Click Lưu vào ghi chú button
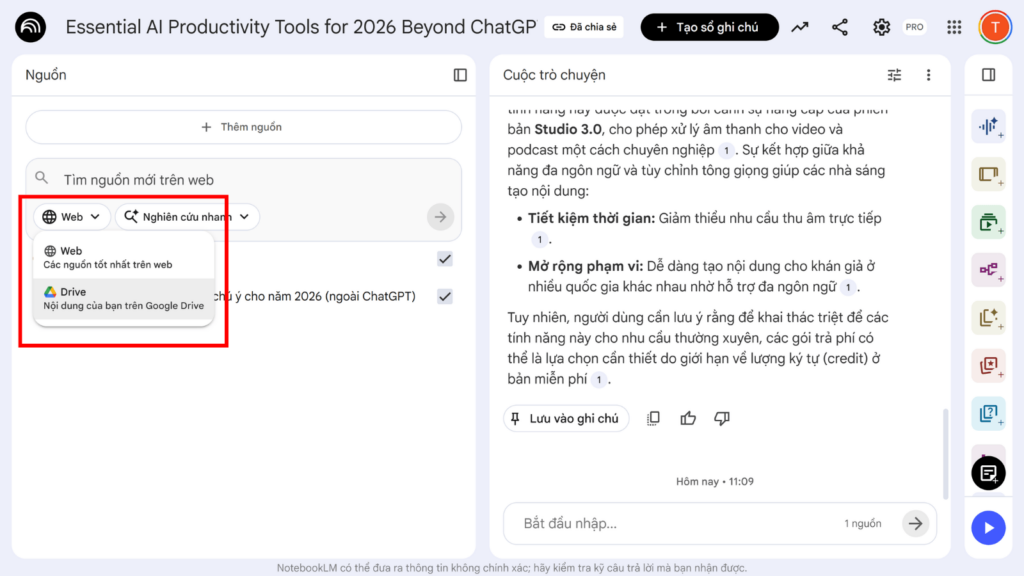Screen dimensions: 1024x576 click(566, 418)
